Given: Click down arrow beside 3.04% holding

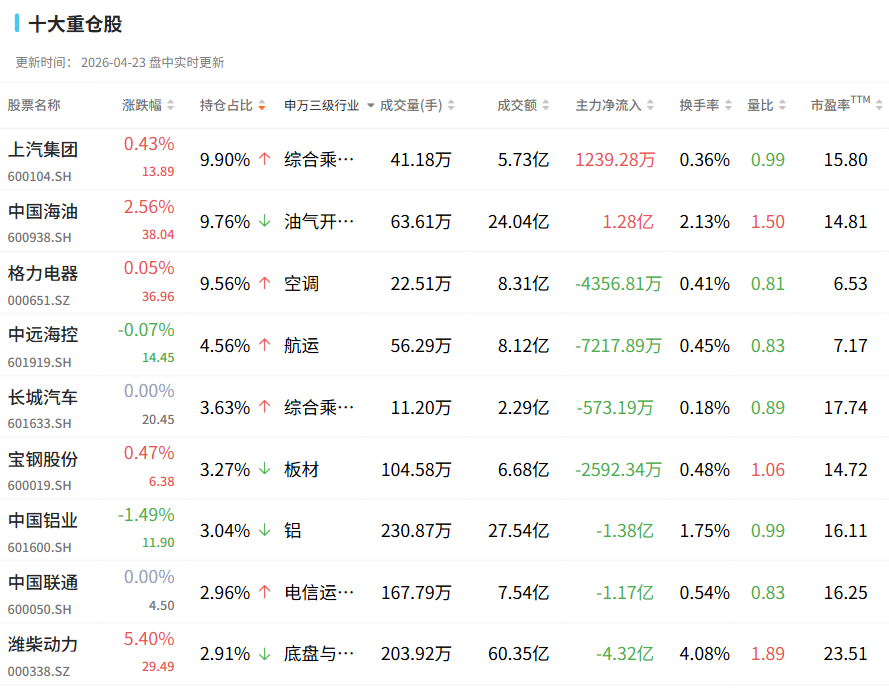Looking at the screenshot, I should click(265, 530).
